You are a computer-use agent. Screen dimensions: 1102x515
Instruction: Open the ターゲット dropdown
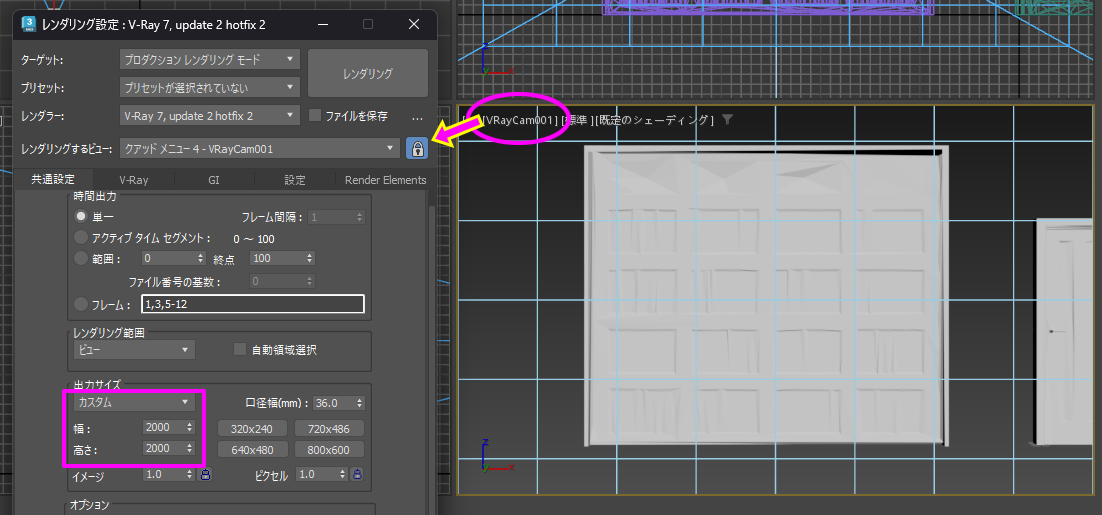point(209,60)
